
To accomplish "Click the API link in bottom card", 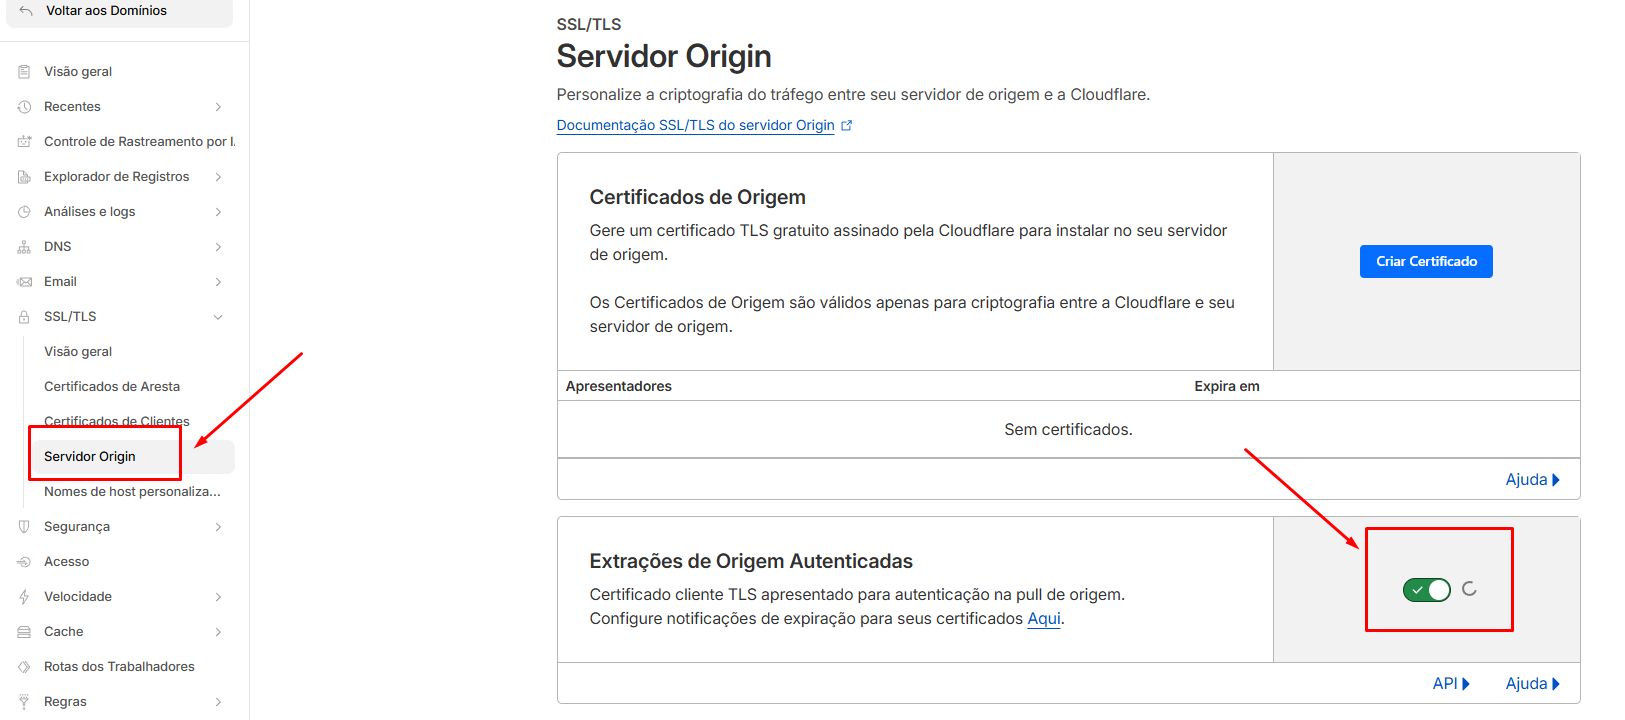I will coord(1451,684).
